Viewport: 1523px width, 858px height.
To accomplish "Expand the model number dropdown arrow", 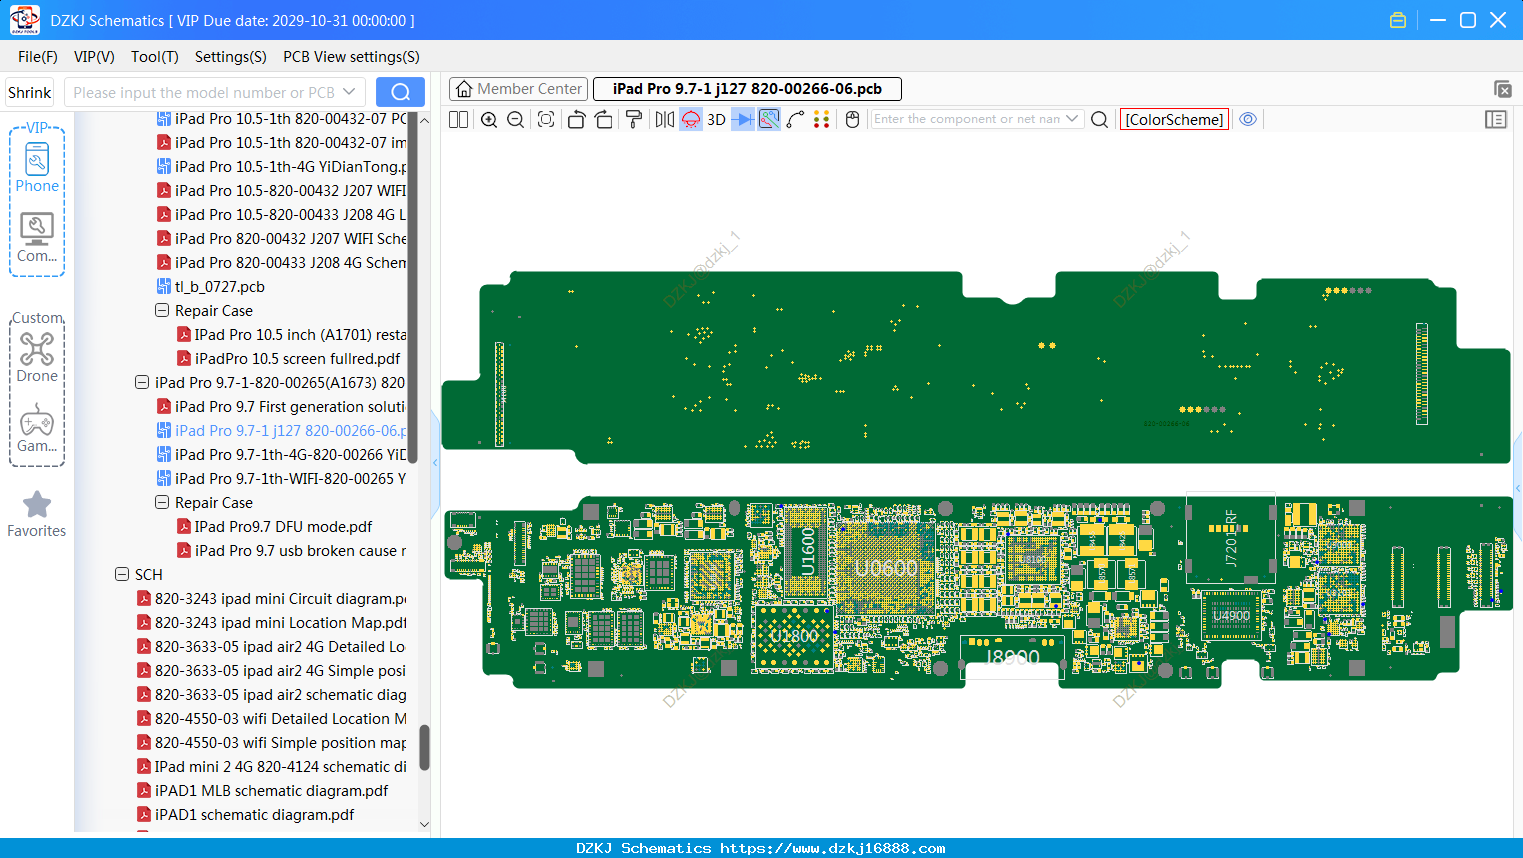I will (x=349, y=92).
